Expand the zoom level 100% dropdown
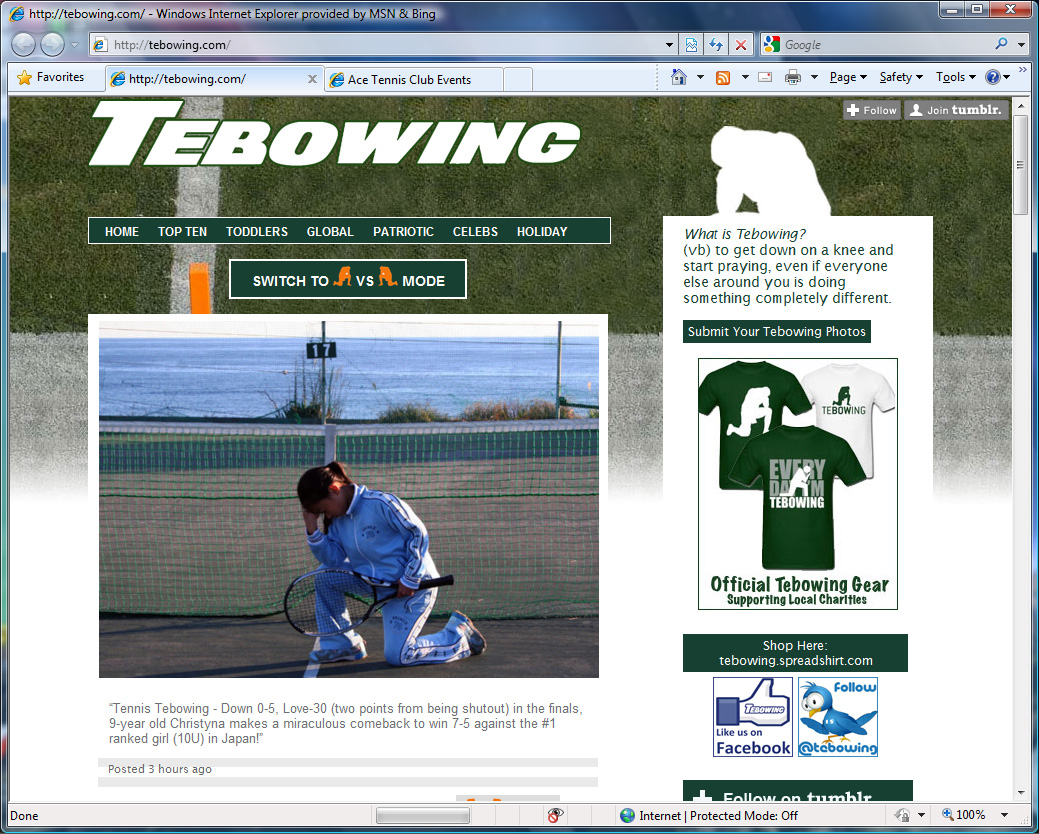This screenshot has height=834, width=1039. pyautogui.click(x=1004, y=815)
